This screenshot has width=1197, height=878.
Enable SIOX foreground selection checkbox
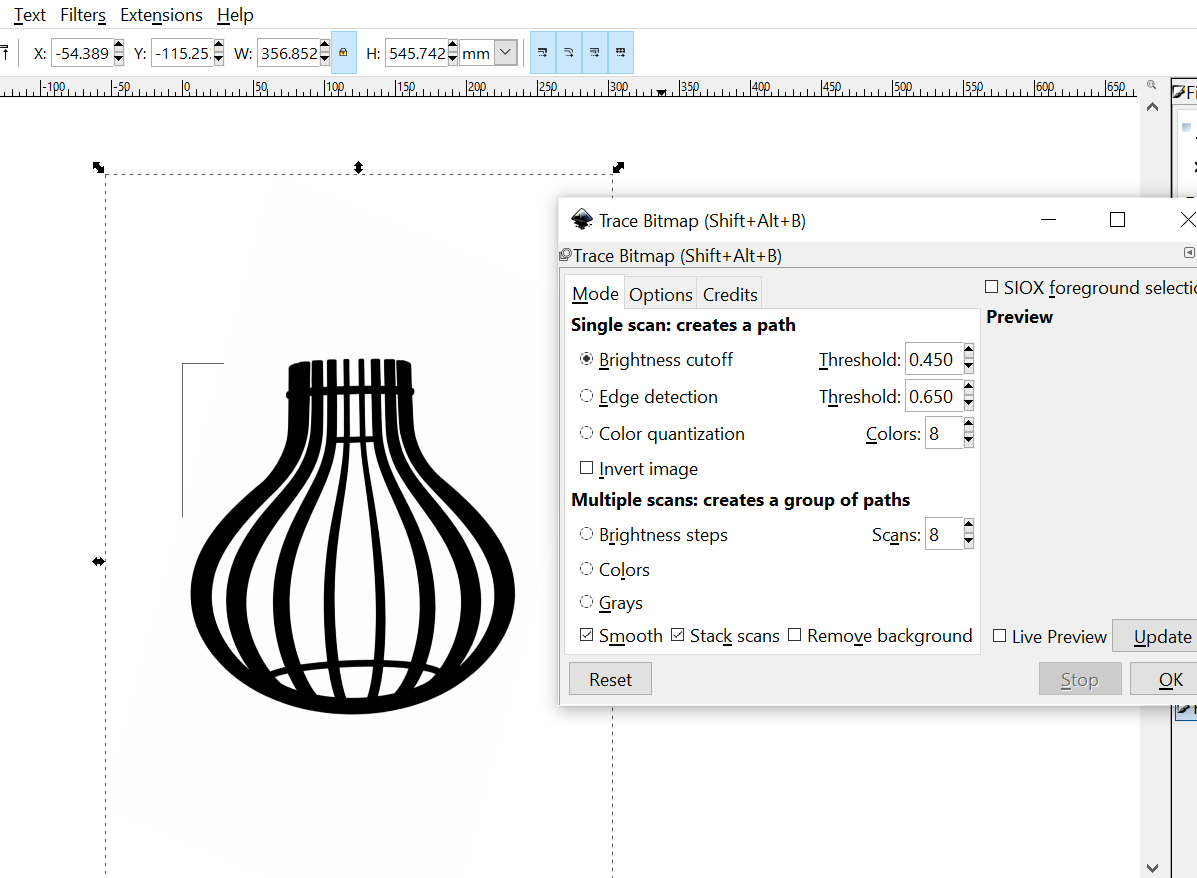click(992, 286)
